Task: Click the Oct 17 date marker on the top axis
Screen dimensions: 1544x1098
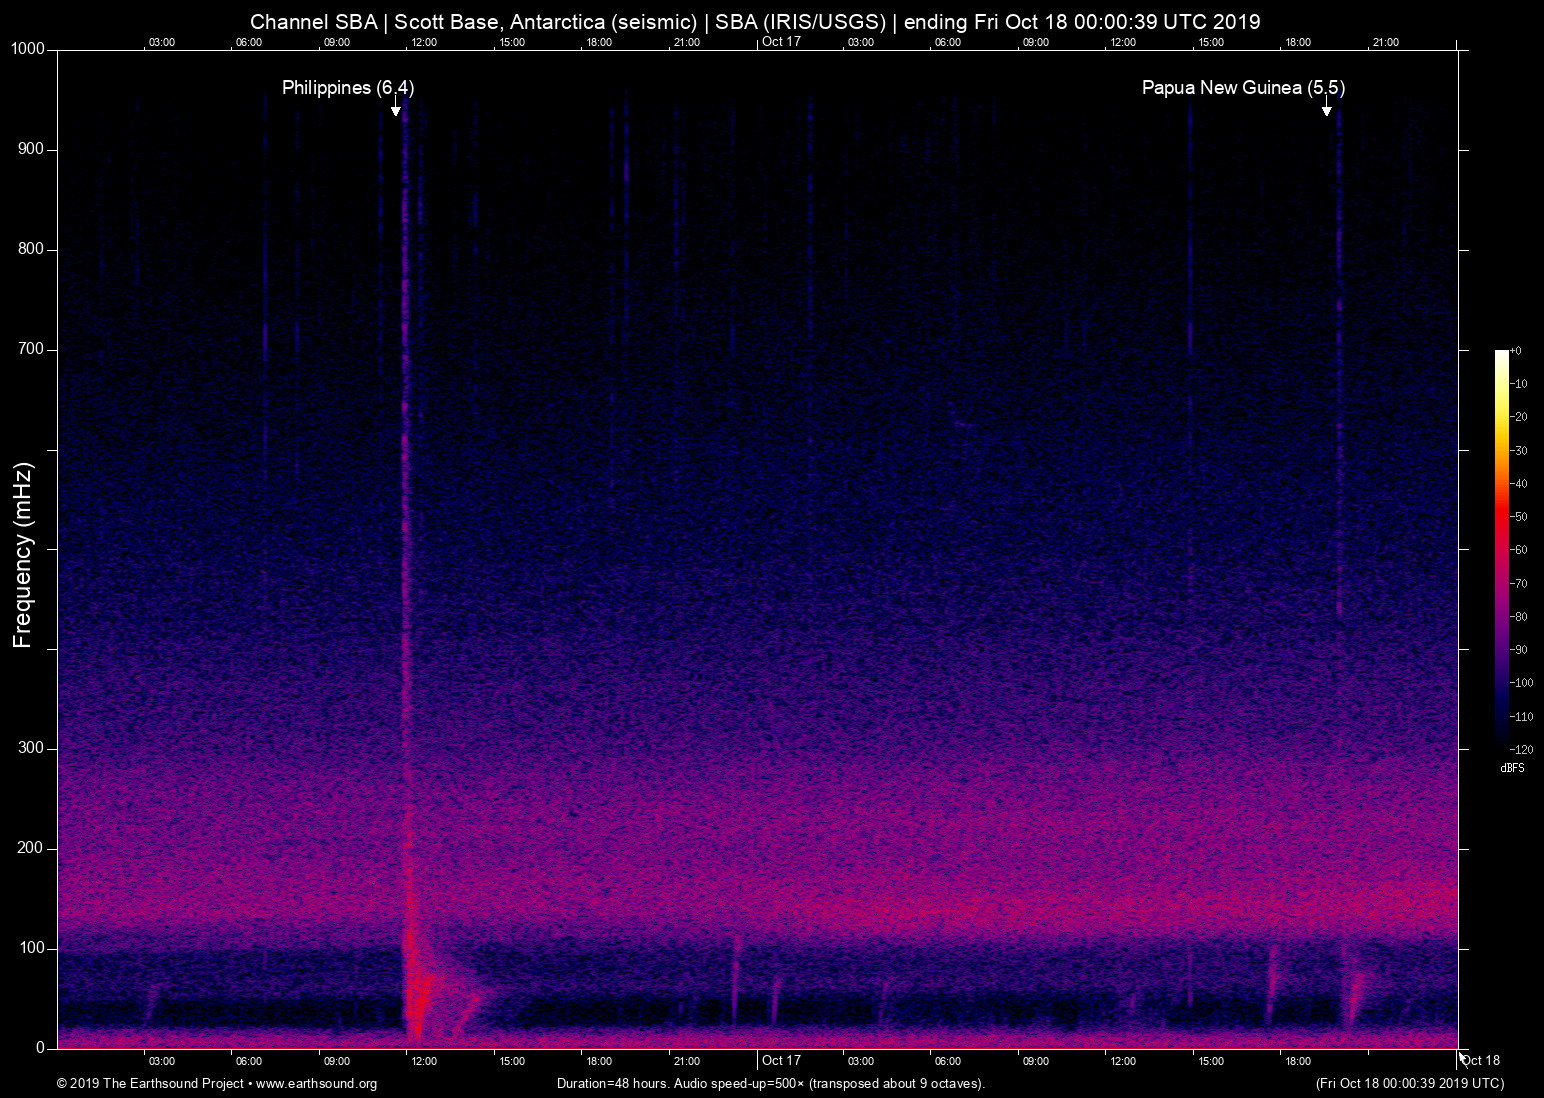Action: click(781, 41)
